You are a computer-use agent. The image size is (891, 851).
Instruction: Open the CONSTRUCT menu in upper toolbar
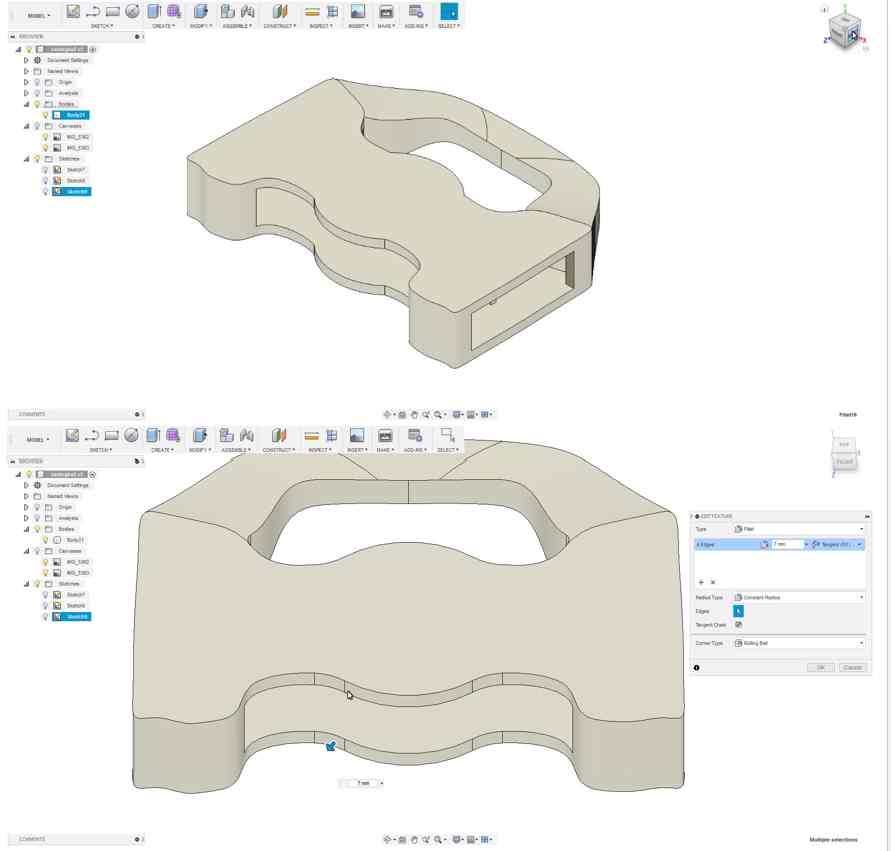click(279, 26)
